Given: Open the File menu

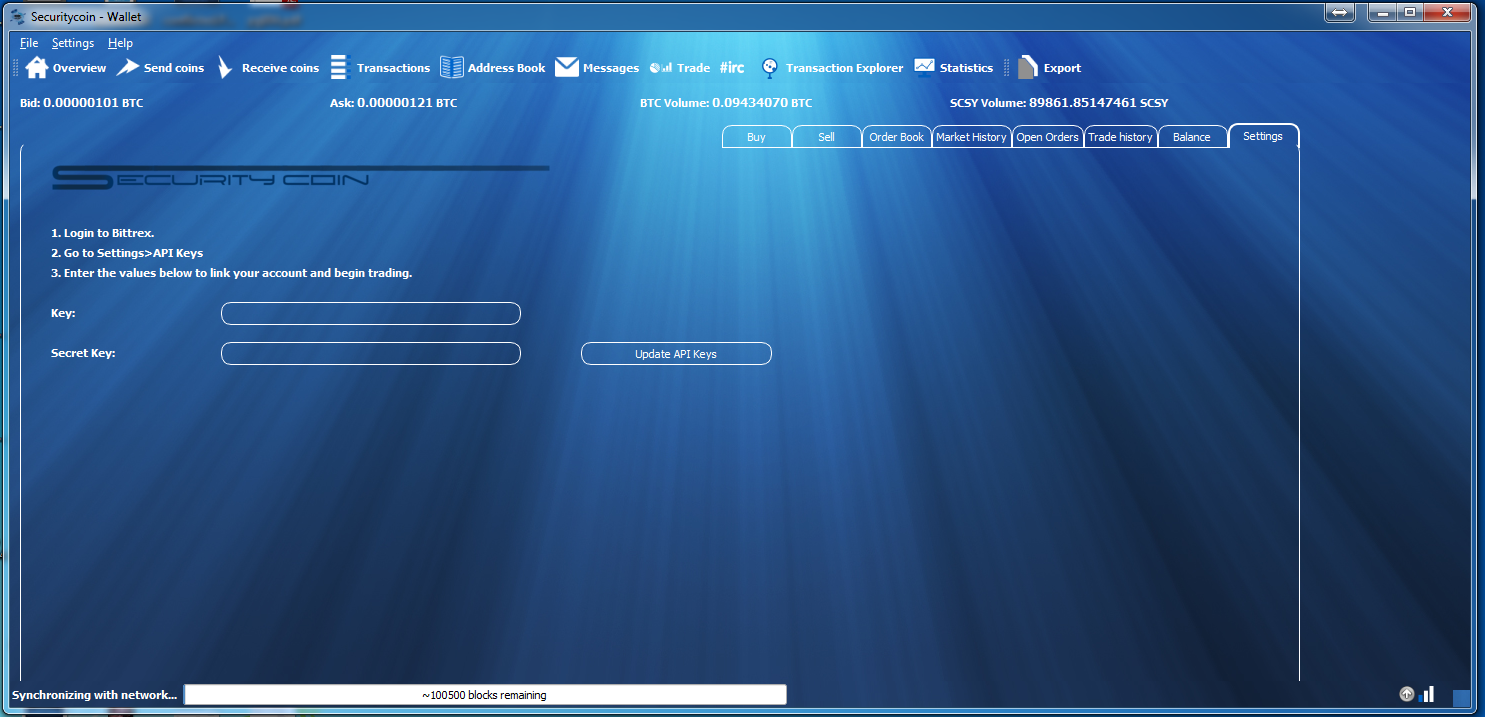Looking at the screenshot, I should [29, 43].
